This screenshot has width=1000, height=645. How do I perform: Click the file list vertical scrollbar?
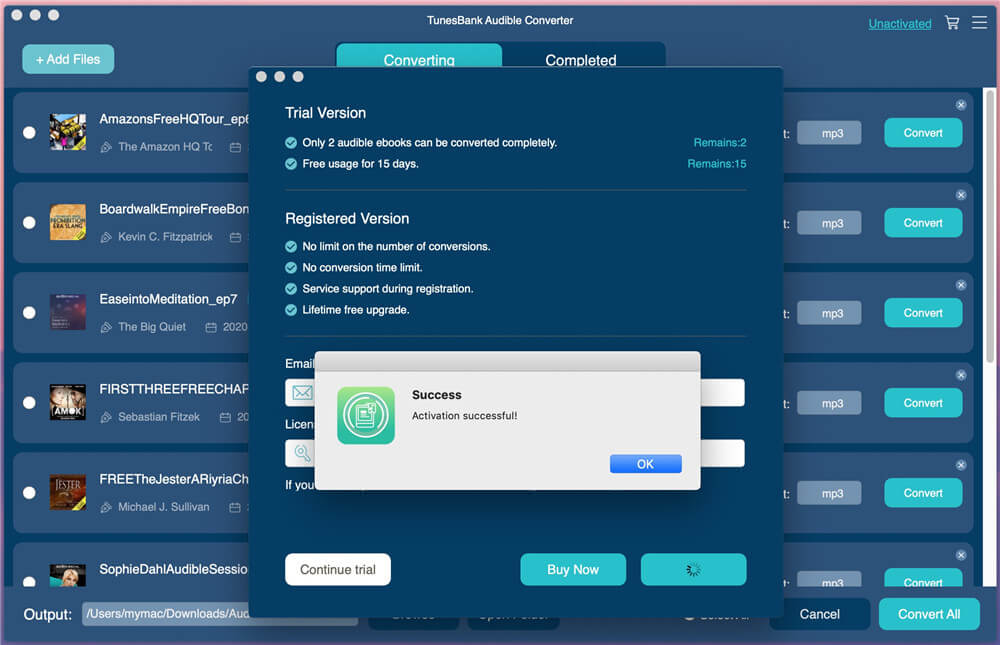pos(990,226)
